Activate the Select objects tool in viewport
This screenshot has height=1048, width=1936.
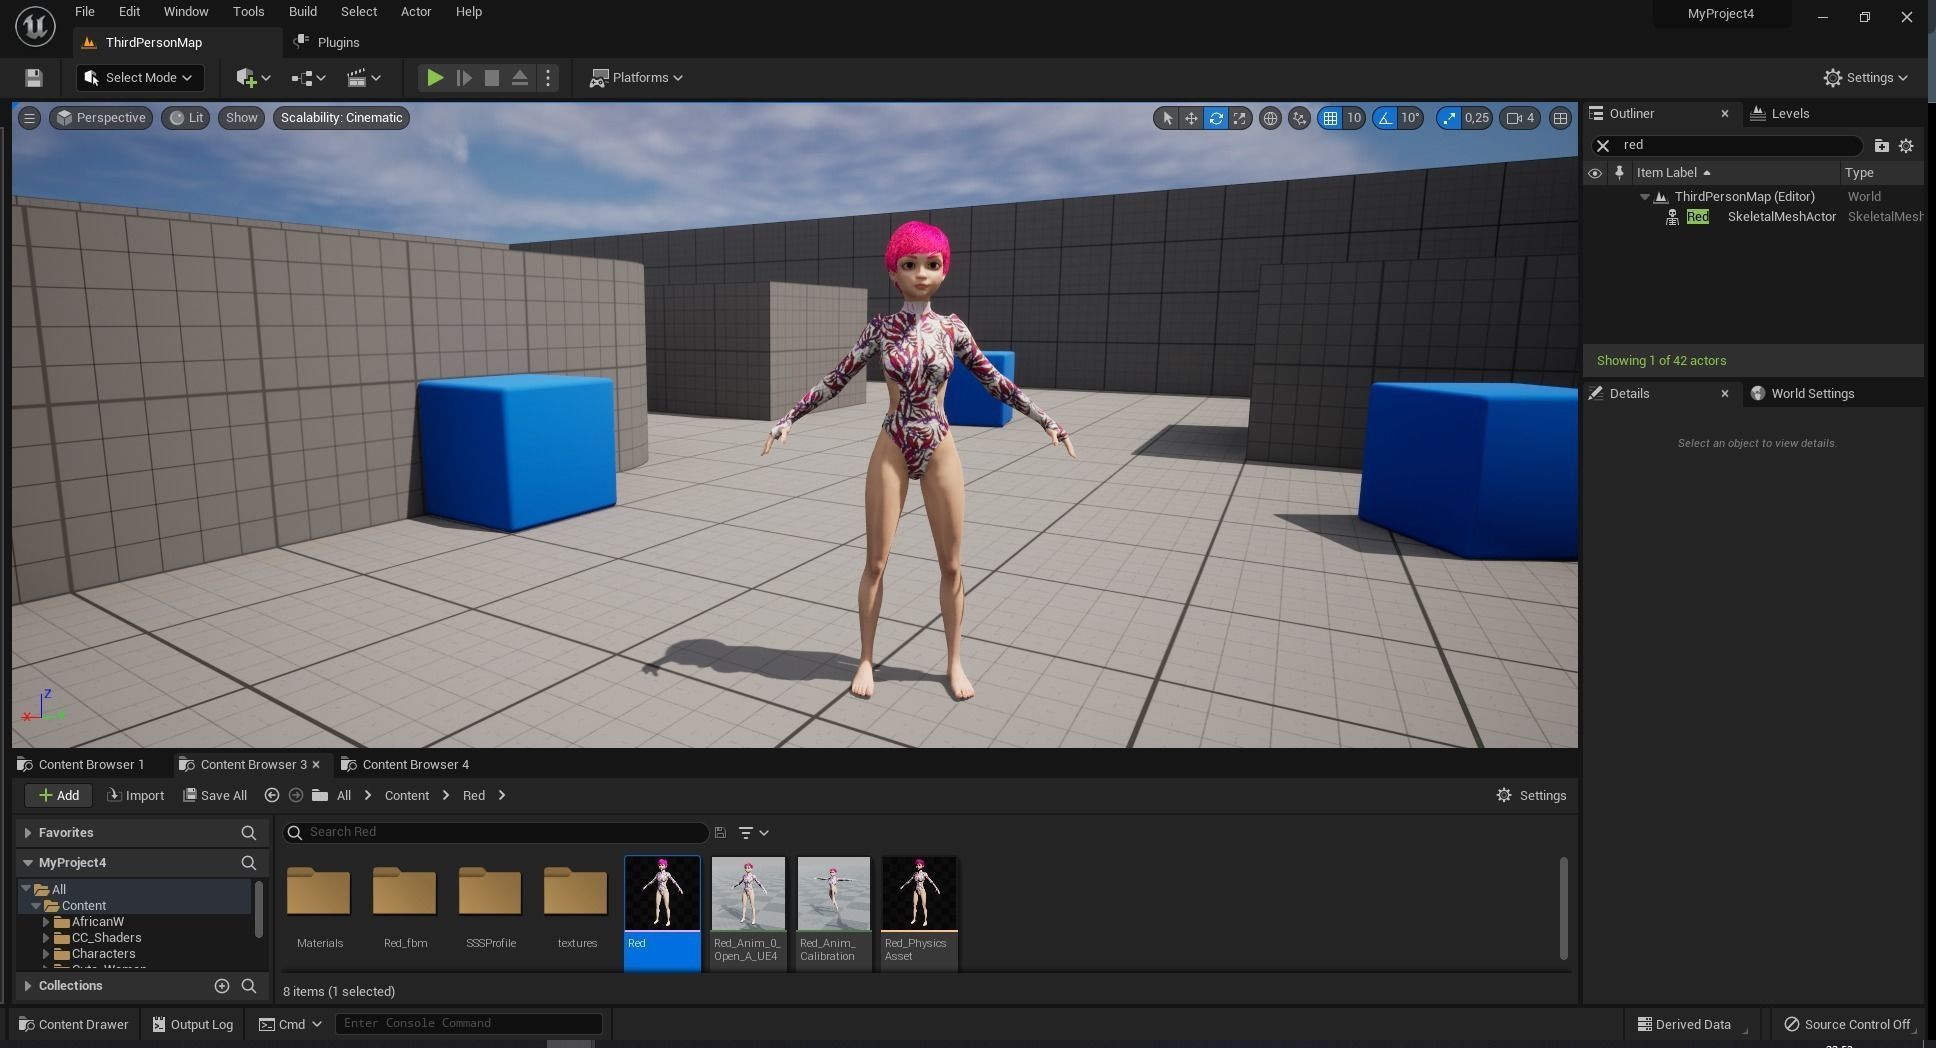pyautogui.click(x=1167, y=118)
